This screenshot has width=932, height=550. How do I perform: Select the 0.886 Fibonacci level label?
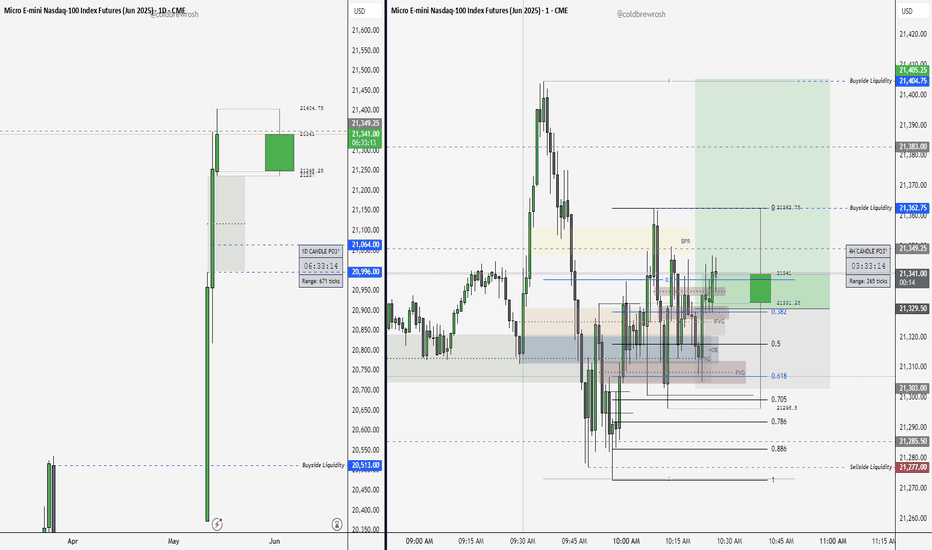point(779,448)
